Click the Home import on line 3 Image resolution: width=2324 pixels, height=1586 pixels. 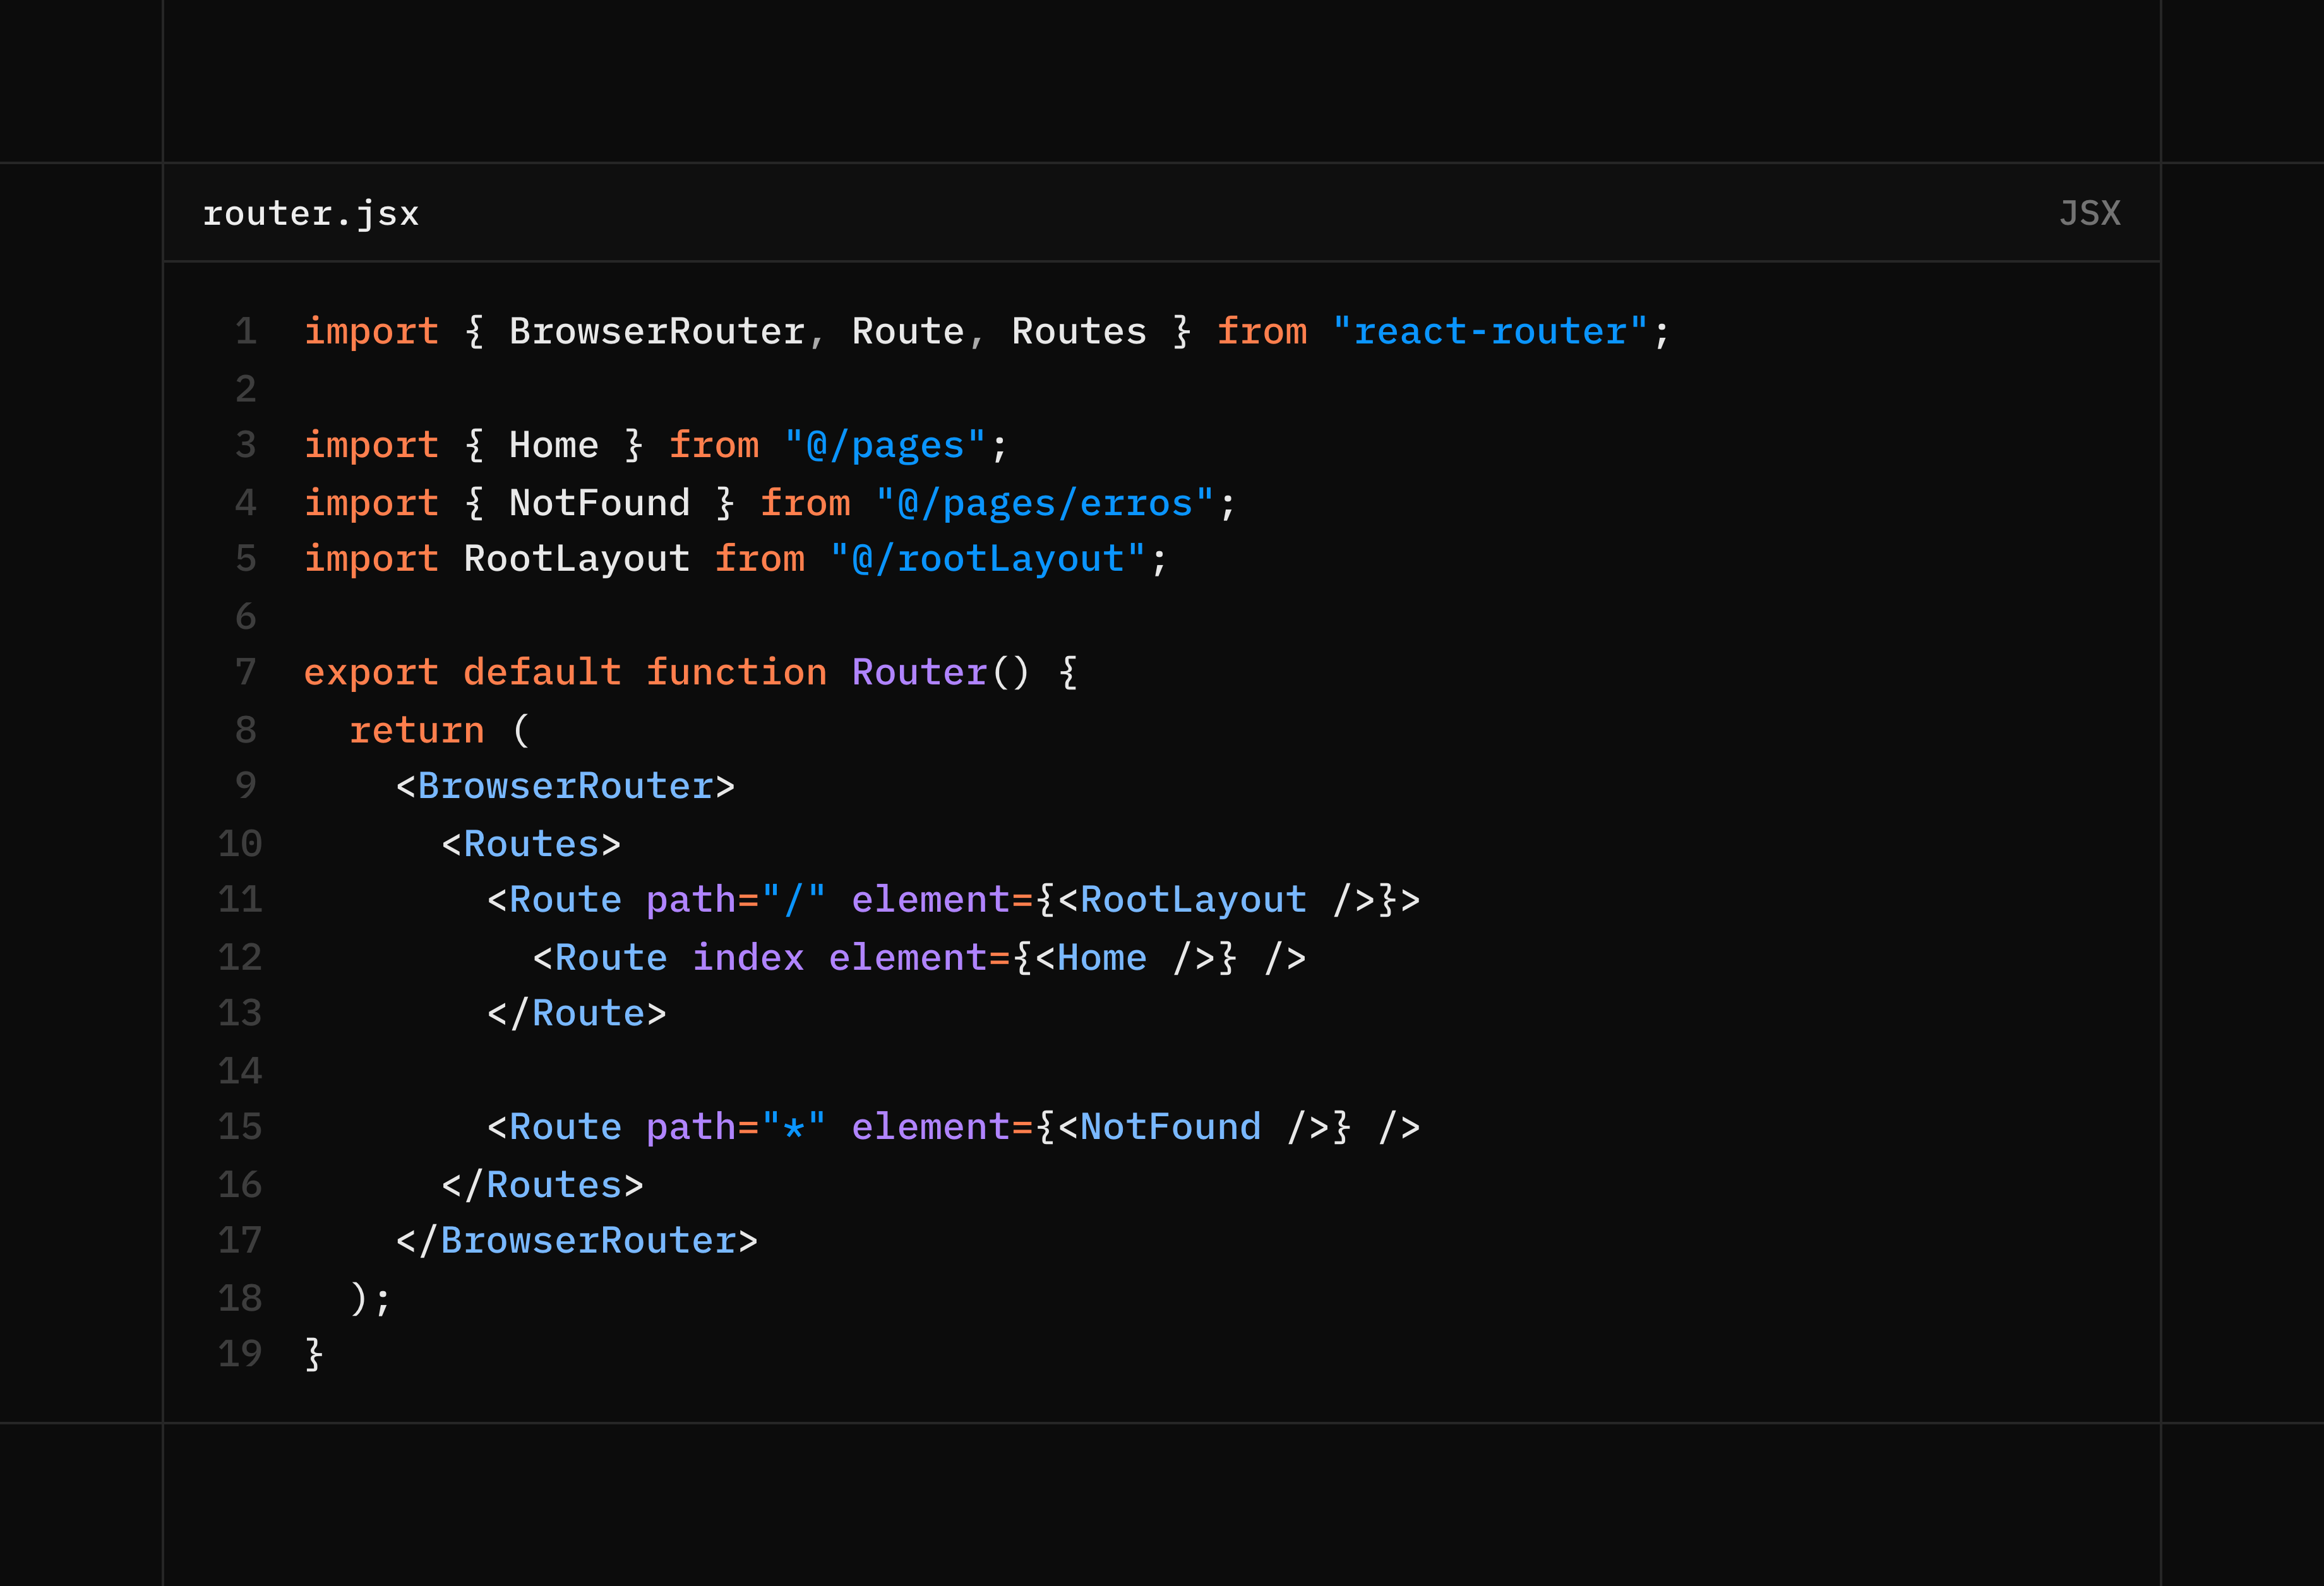(x=553, y=444)
